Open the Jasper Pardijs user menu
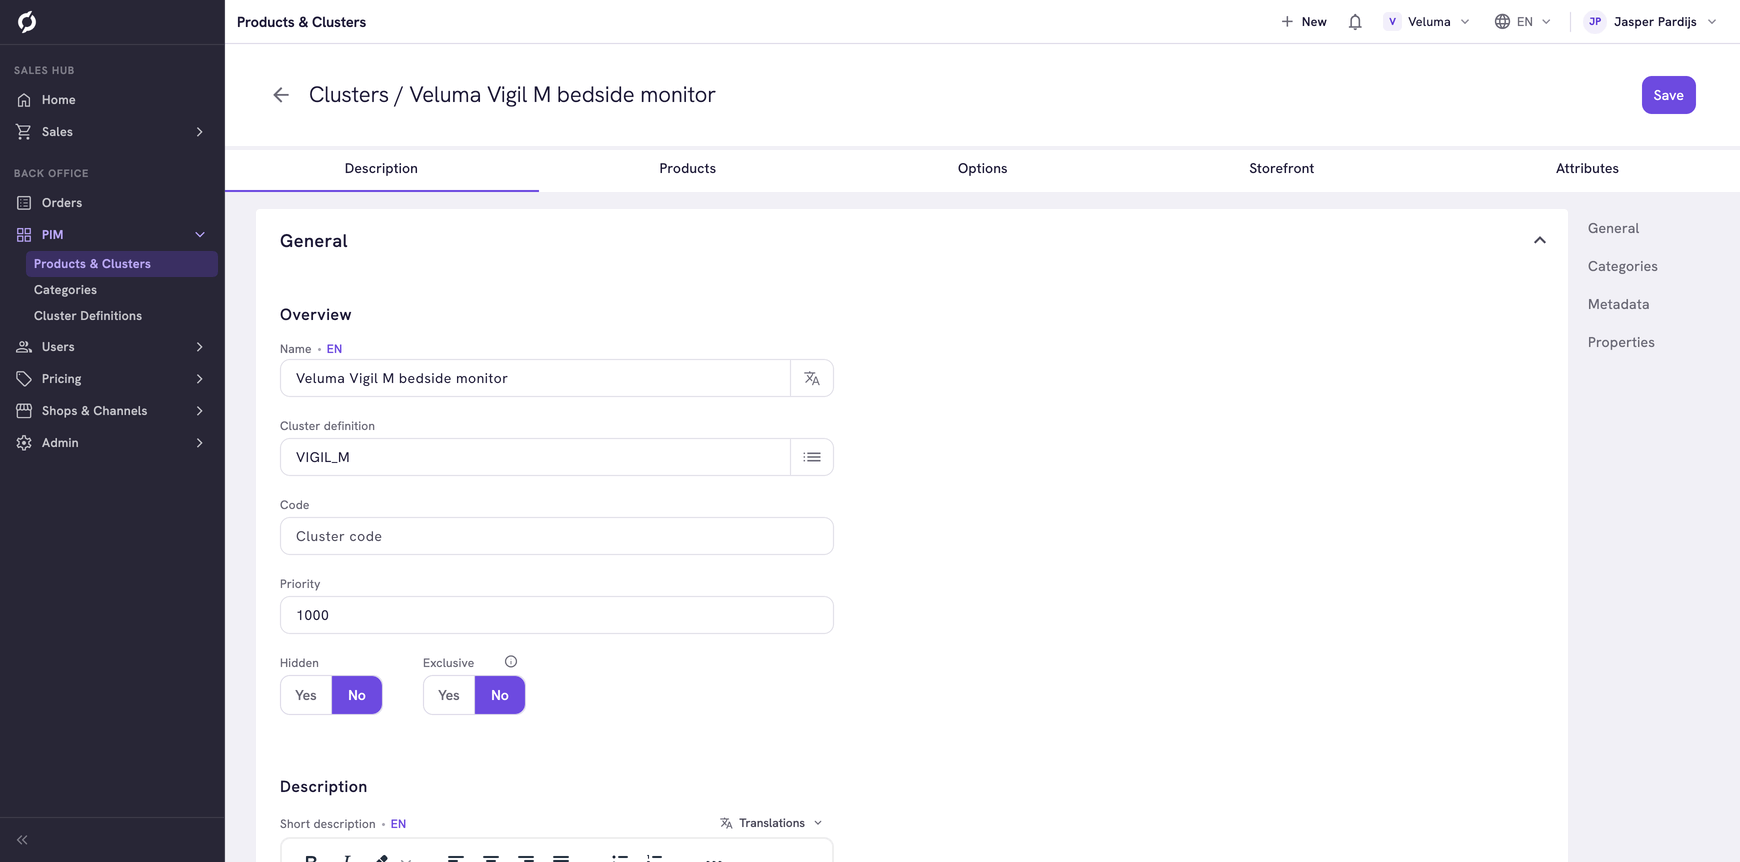Image resolution: width=1740 pixels, height=862 pixels. pos(1651,22)
